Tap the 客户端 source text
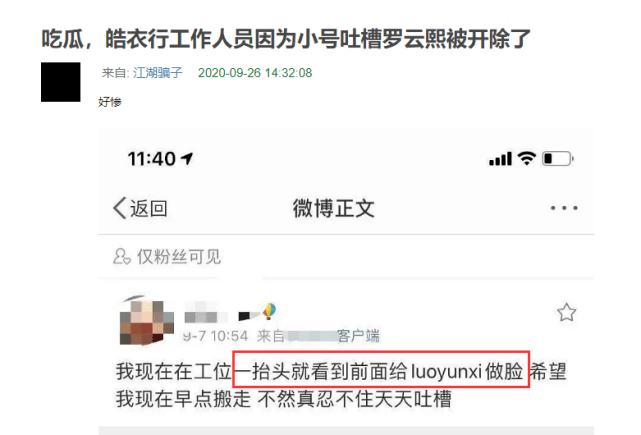The height and width of the screenshot is (435, 641). tap(358, 336)
